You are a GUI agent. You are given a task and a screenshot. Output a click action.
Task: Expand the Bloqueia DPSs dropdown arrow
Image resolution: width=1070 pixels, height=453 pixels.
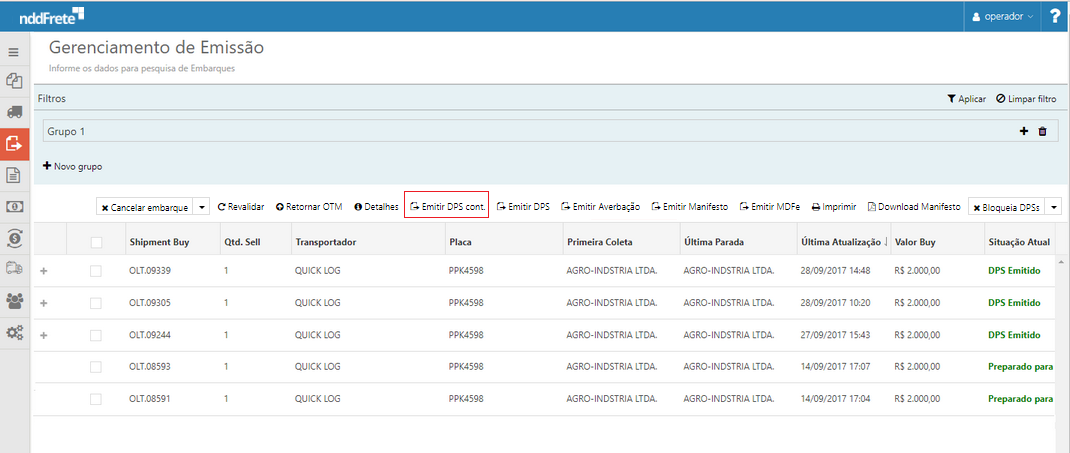1053,207
